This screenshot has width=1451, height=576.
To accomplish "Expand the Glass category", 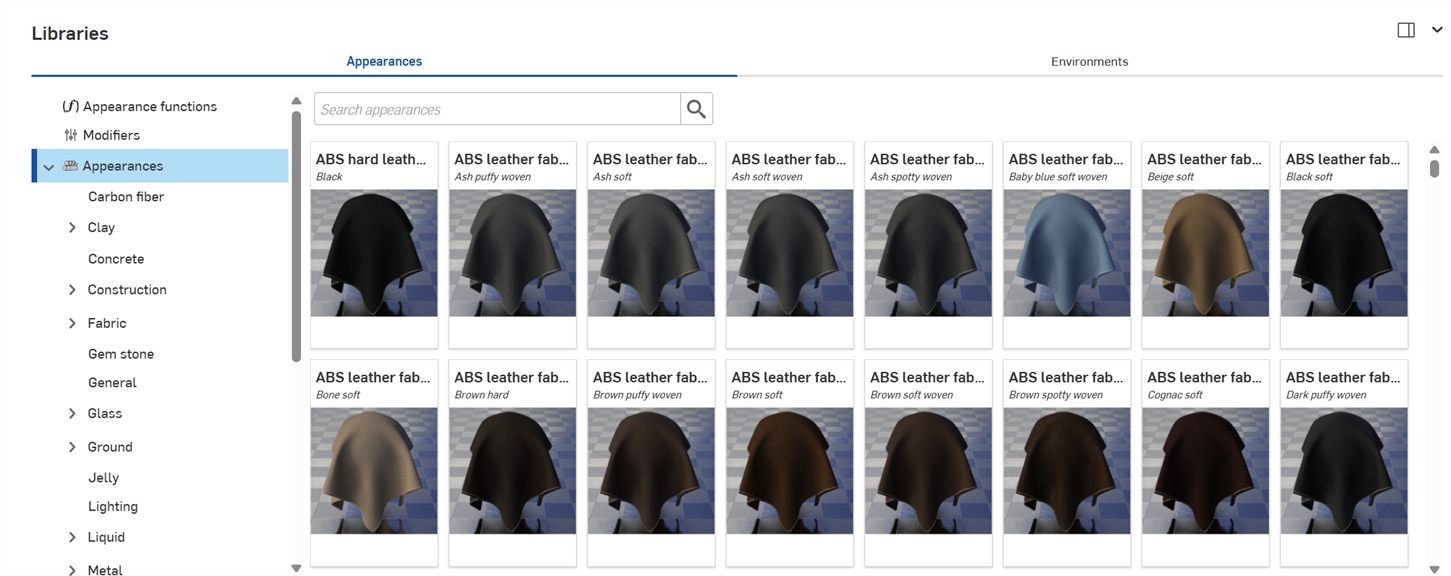I will (72, 414).
